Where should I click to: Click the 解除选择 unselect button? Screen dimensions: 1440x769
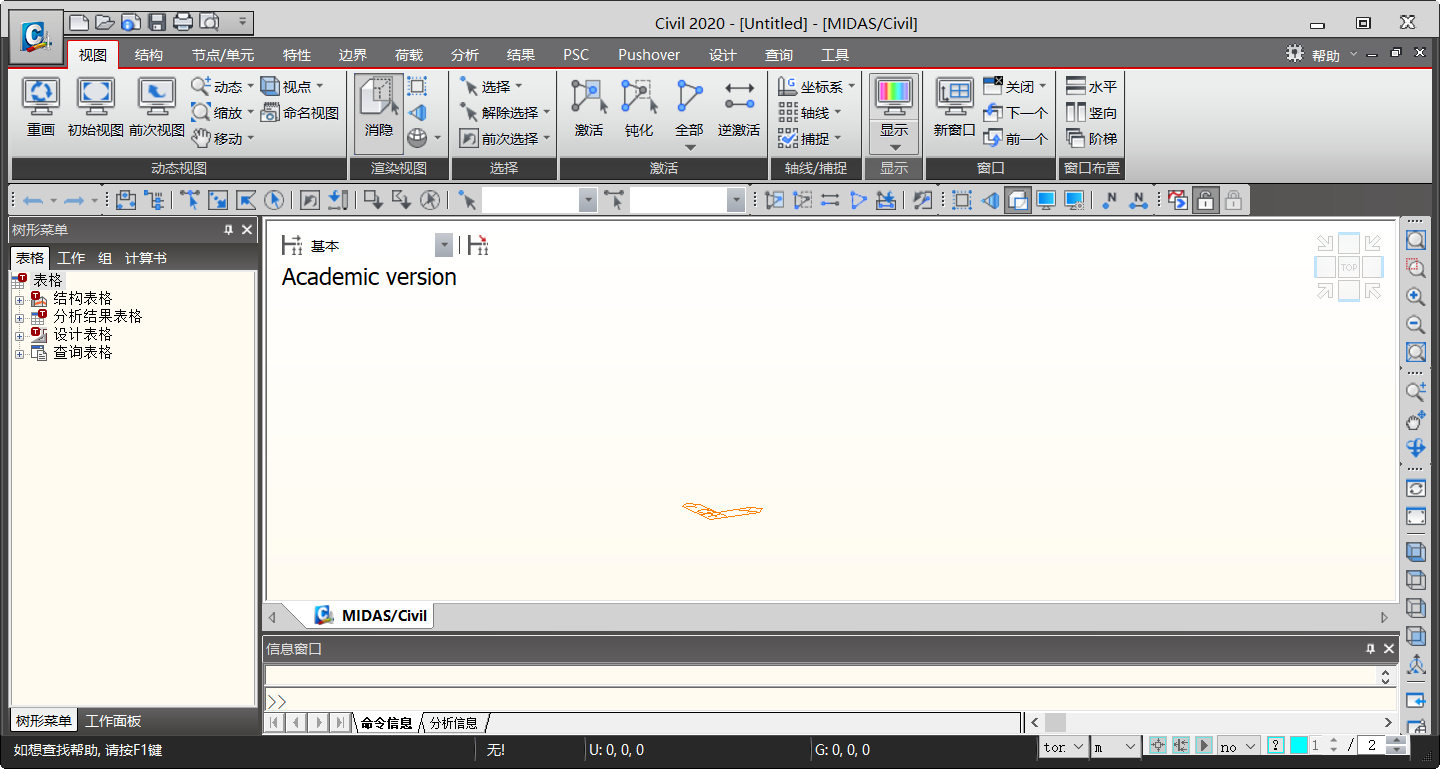506,113
